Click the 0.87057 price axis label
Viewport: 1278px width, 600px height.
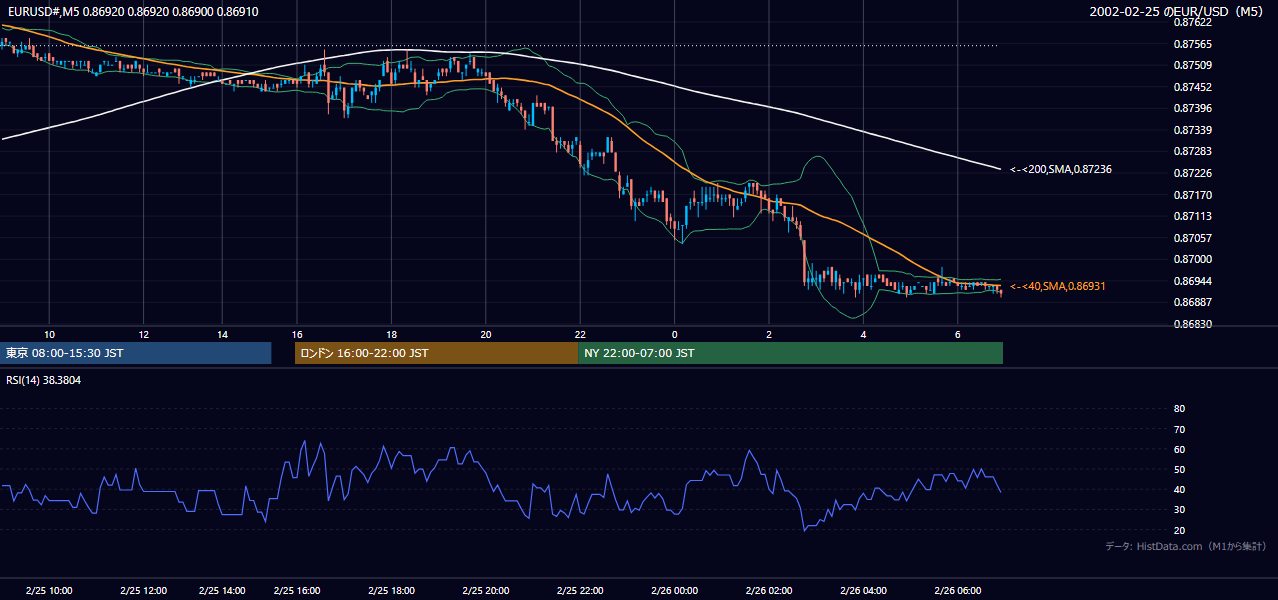tap(1192, 238)
